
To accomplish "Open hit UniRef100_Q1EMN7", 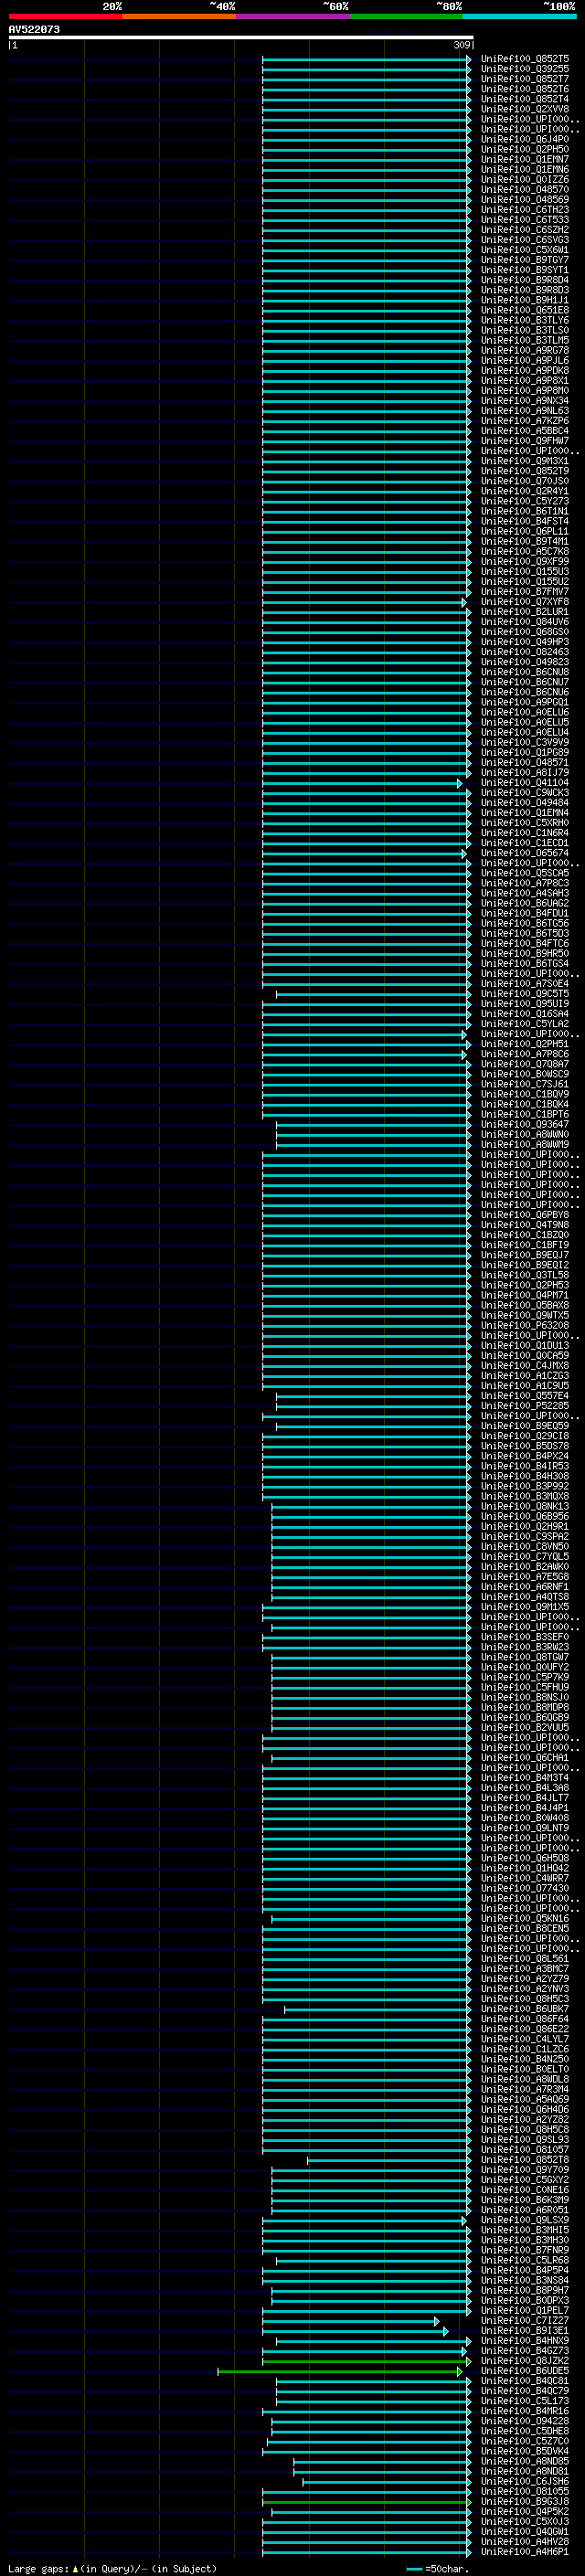I will (524, 160).
